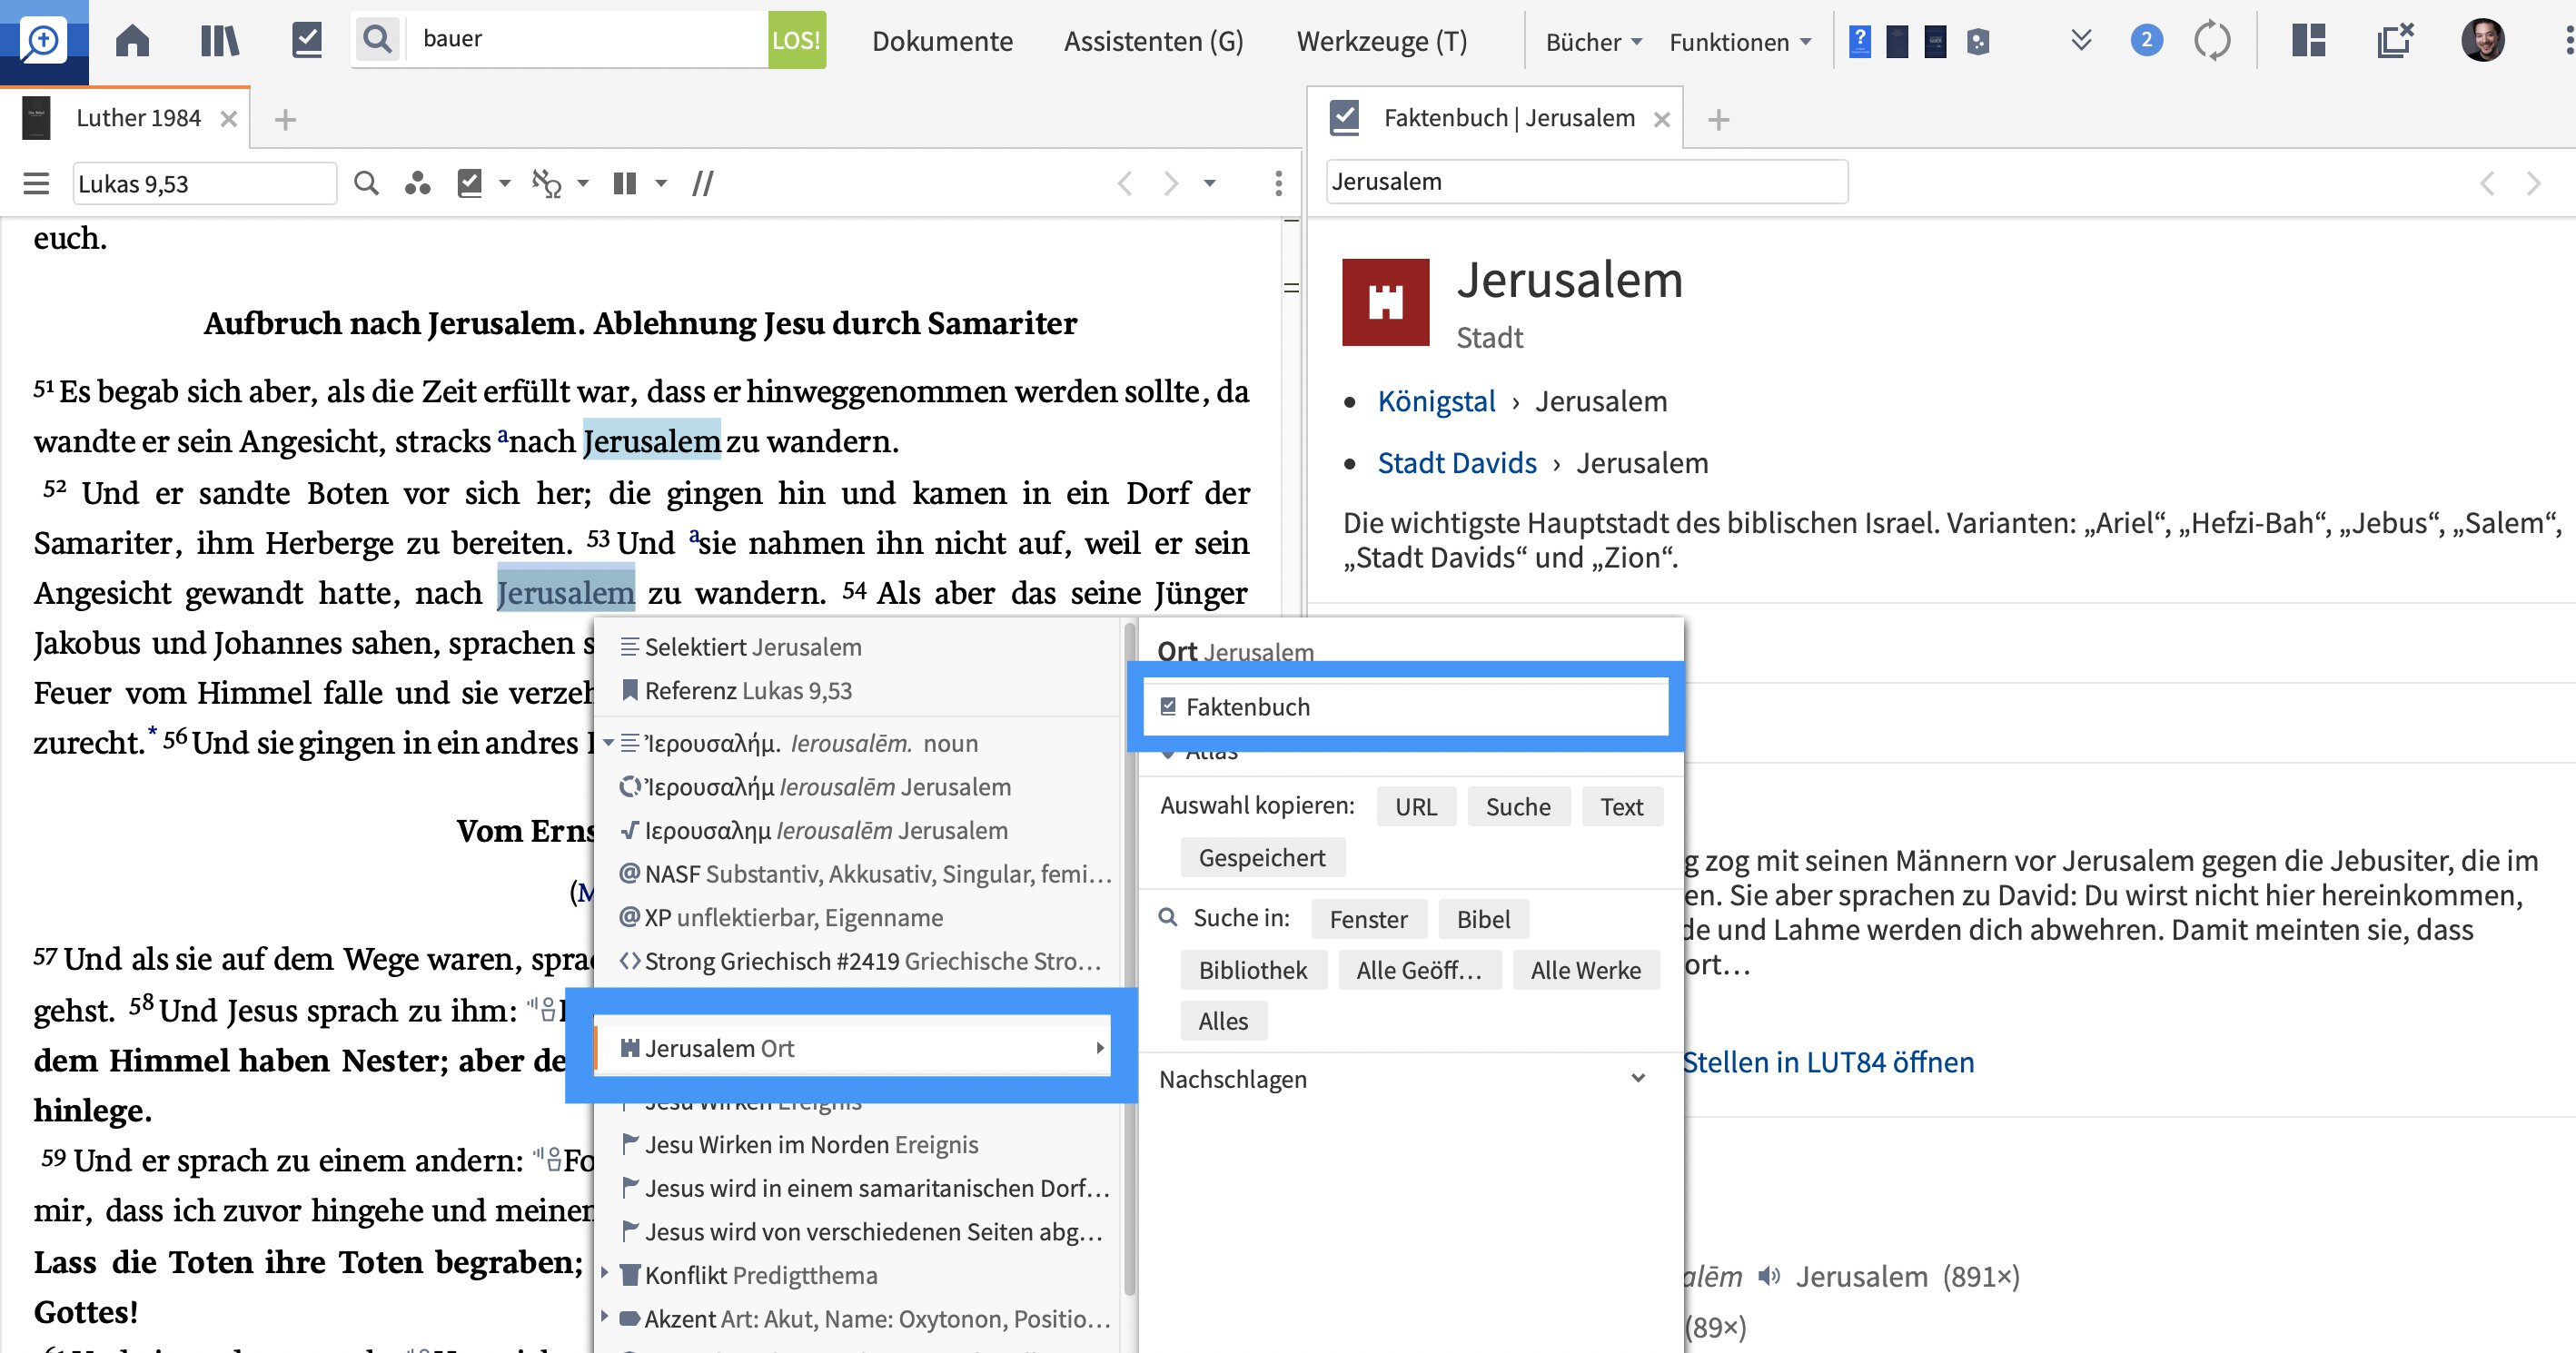
Task: Collapse the Ἰερουσαλήμ noun entry
Action: 608,743
